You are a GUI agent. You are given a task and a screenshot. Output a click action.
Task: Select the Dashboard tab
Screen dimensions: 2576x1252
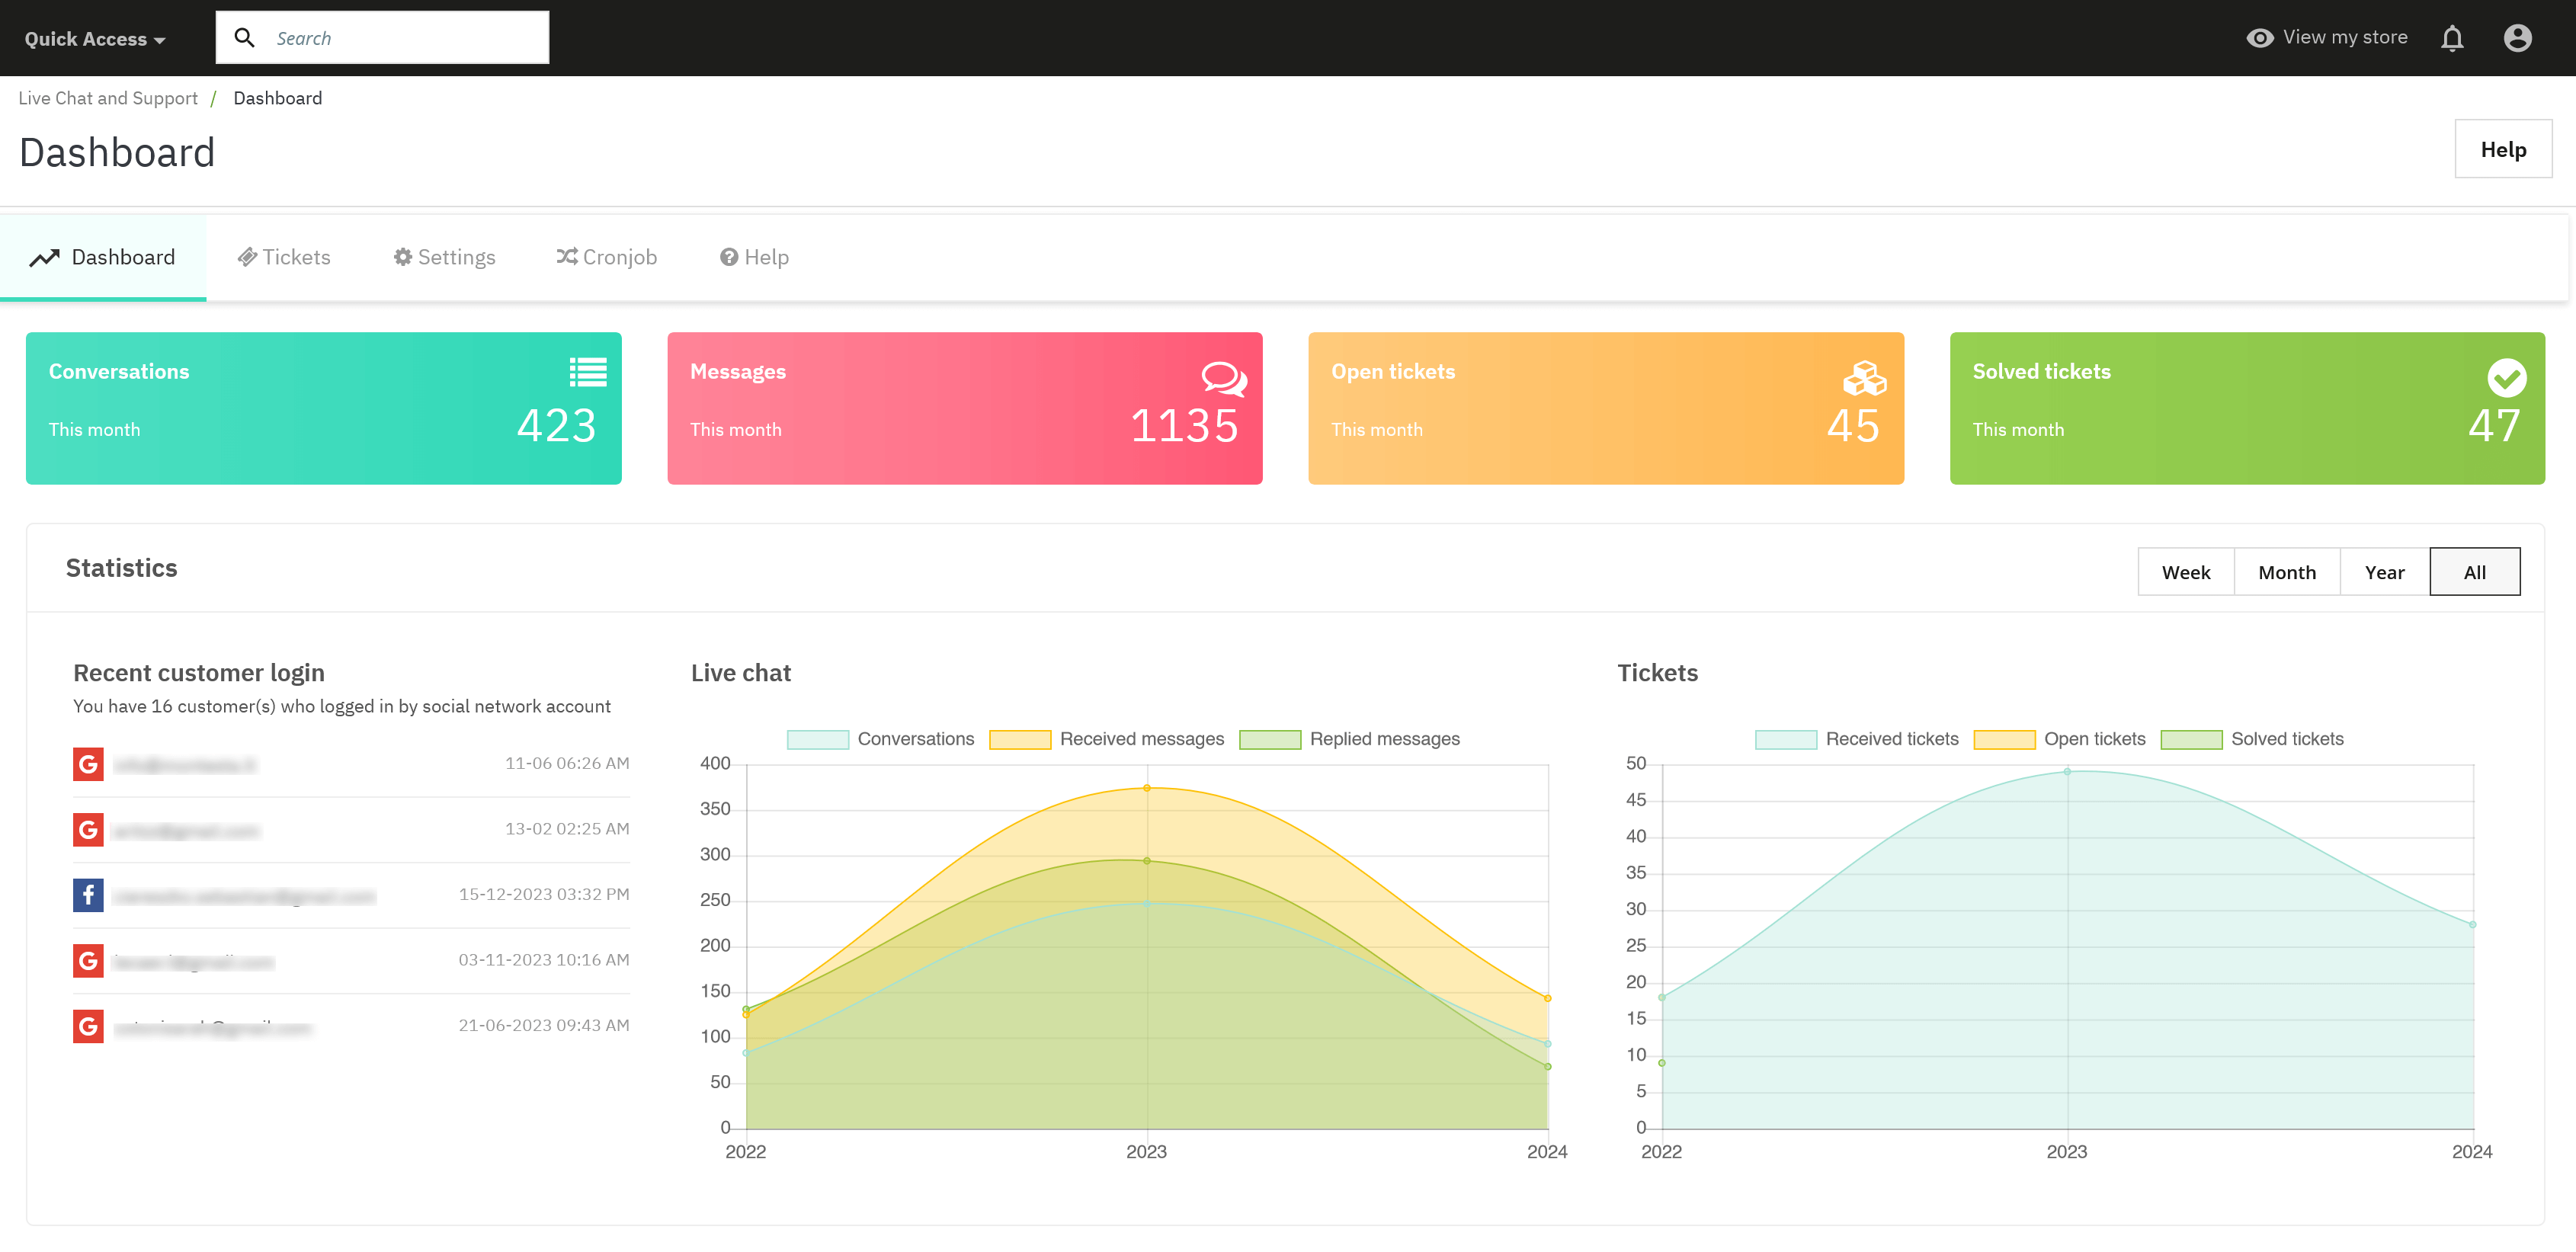click(x=103, y=258)
